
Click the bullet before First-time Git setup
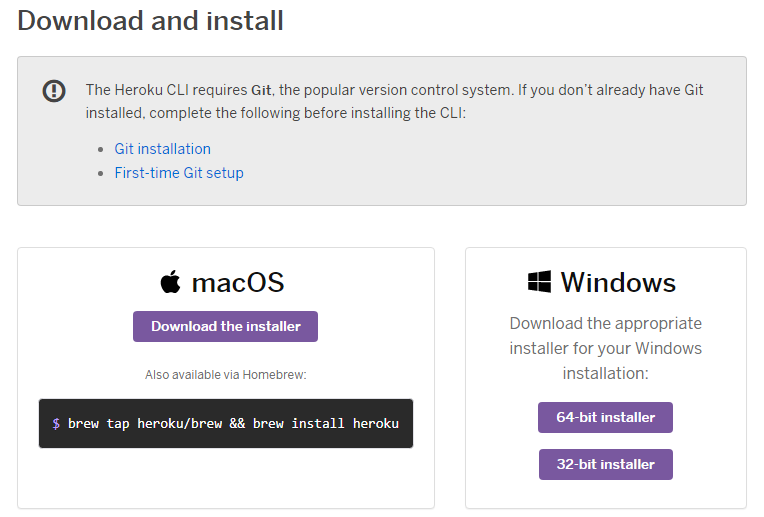pos(101,173)
